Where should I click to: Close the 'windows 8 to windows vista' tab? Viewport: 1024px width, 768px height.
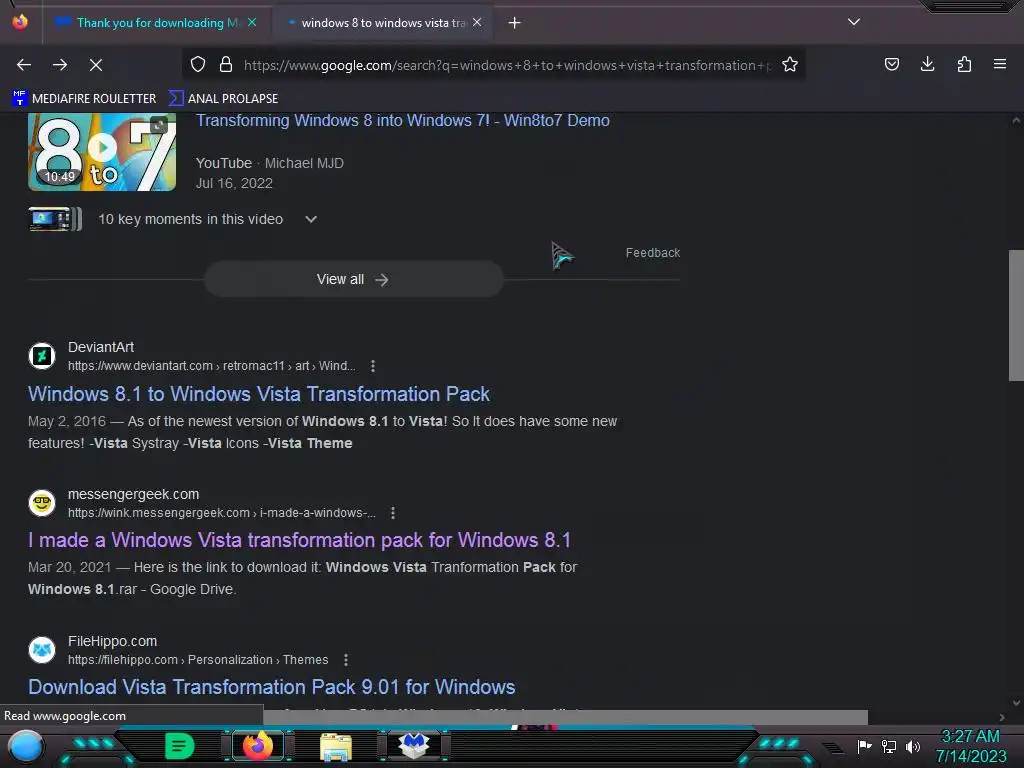(x=477, y=22)
